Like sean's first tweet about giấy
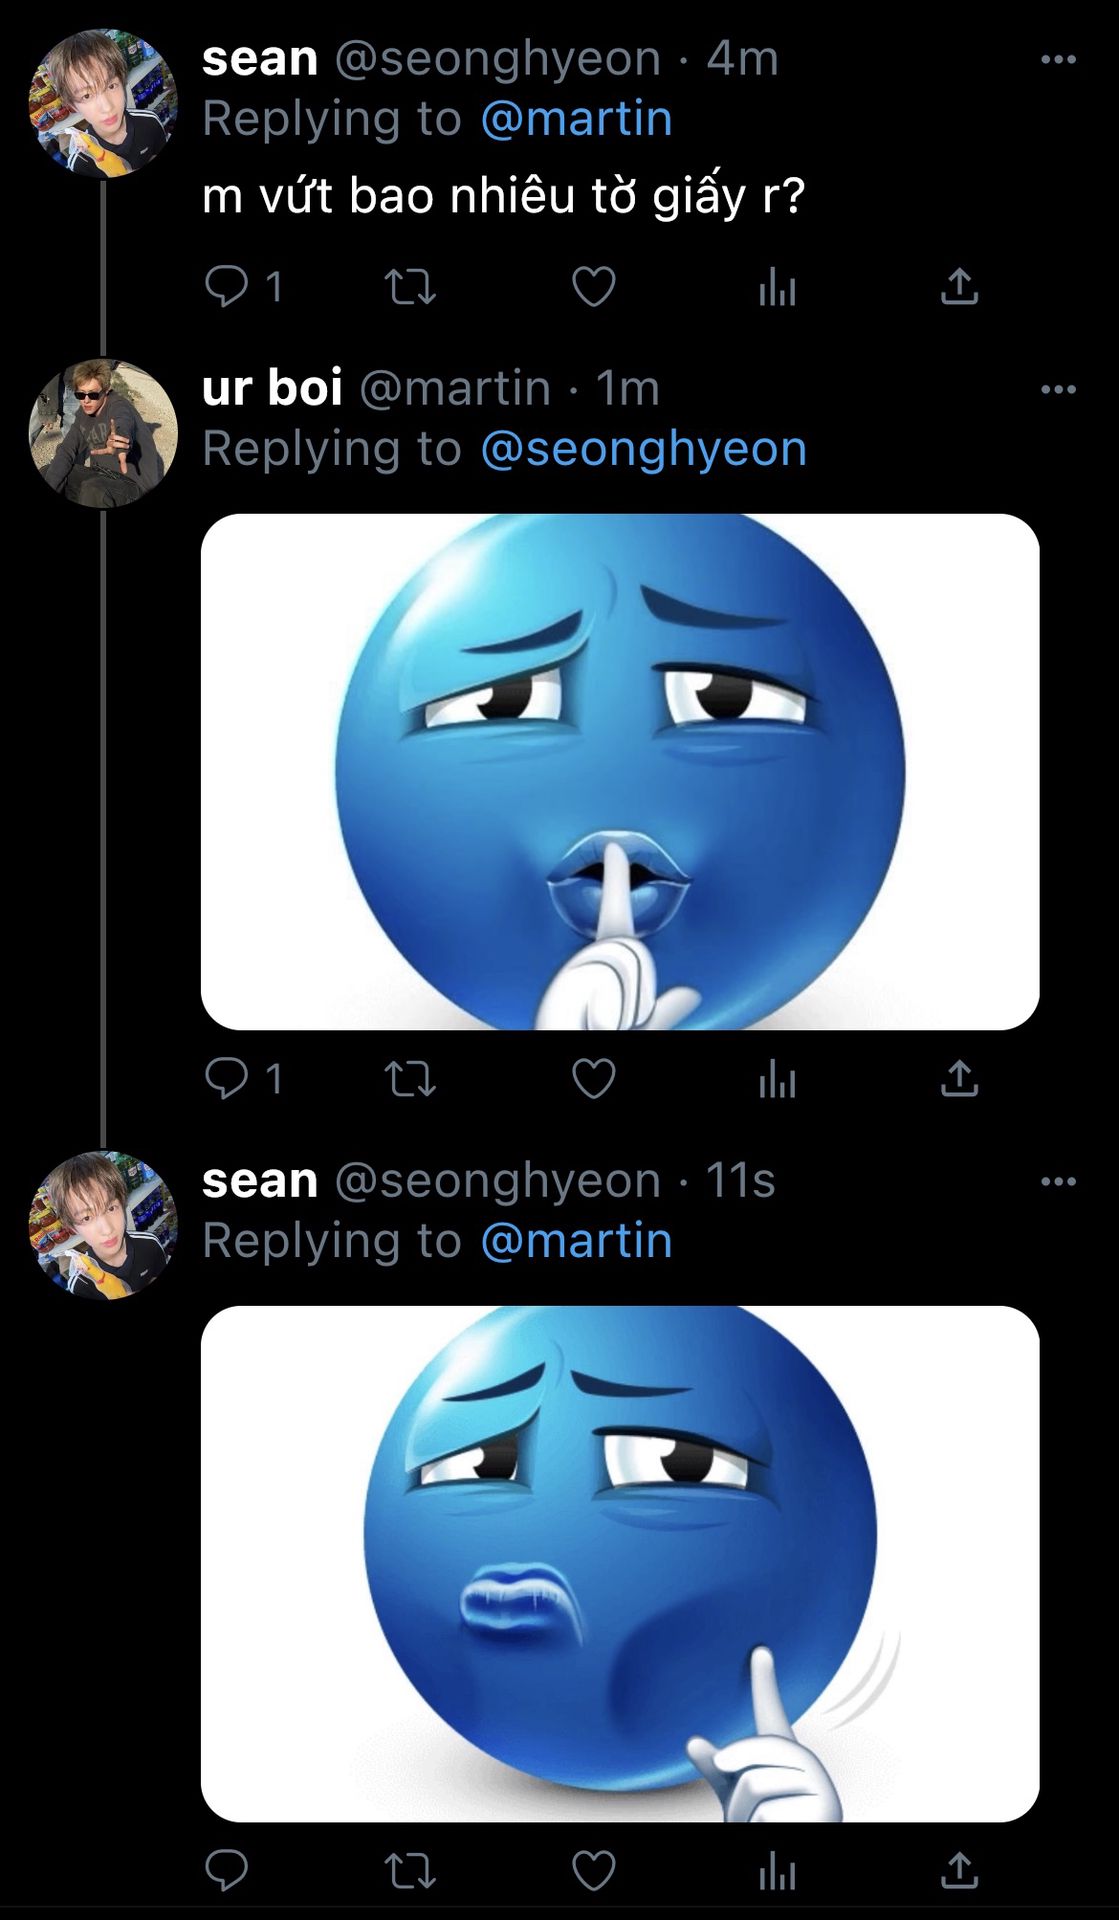This screenshot has height=1920, width=1119. (x=593, y=287)
